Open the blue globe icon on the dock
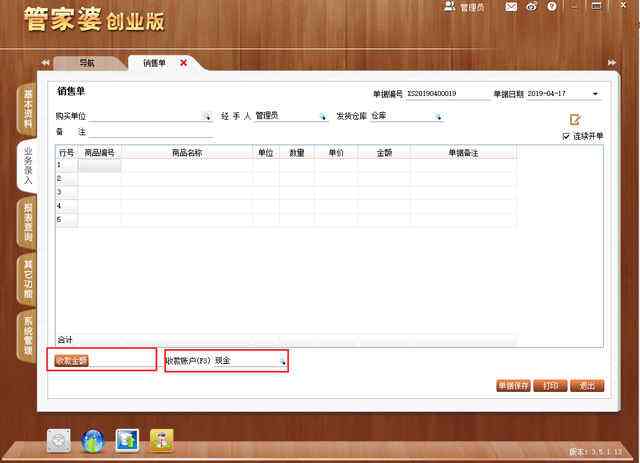 (x=93, y=441)
